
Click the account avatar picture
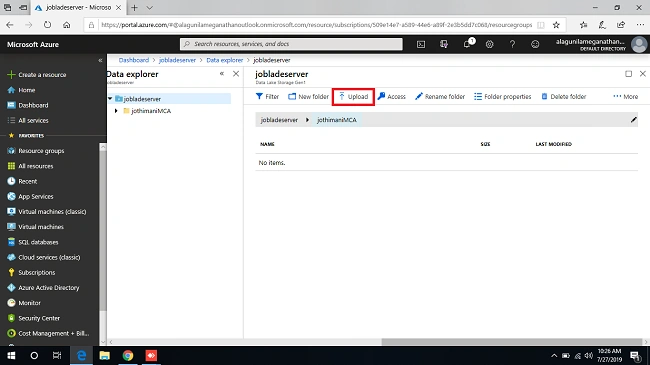(639, 44)
